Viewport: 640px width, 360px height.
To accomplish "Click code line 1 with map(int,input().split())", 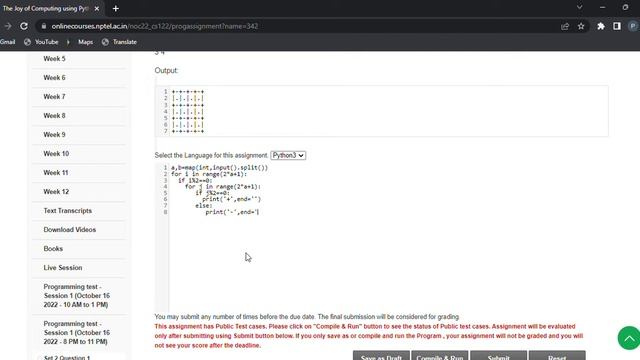I will click(x=220, y=168).
